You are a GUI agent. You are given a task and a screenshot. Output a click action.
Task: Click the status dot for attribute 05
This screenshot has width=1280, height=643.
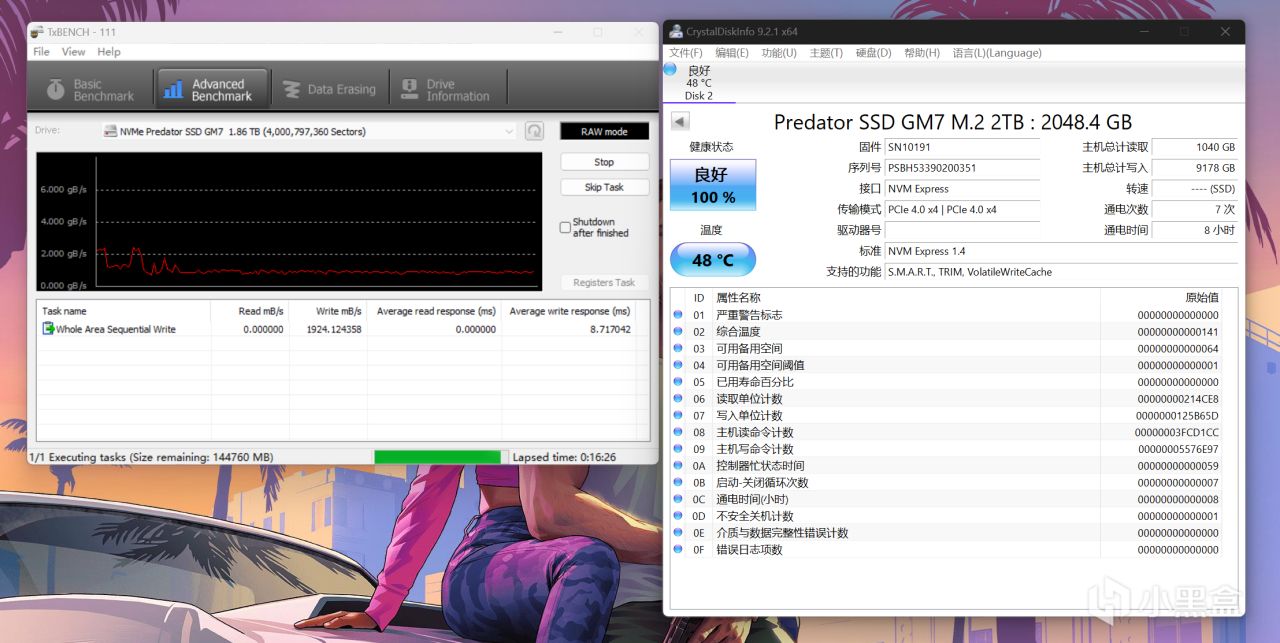click(678, 382)
